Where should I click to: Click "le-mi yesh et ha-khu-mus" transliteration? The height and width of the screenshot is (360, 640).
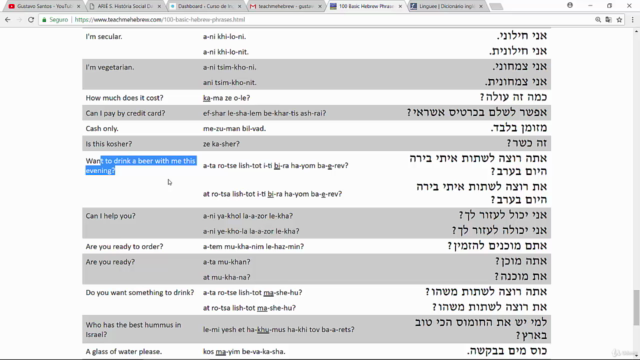(x=279, y=329)
